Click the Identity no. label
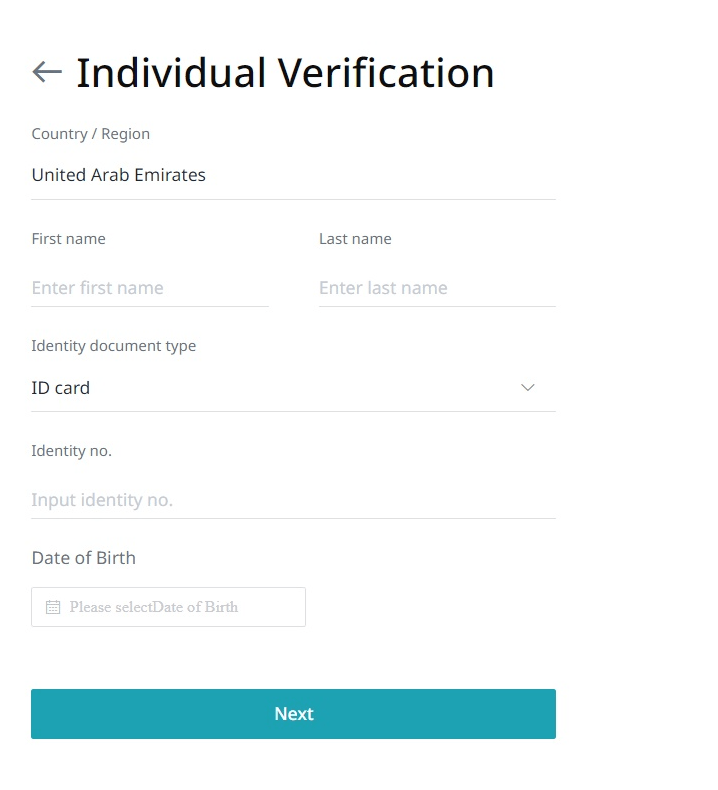 [x=72, y=451]
